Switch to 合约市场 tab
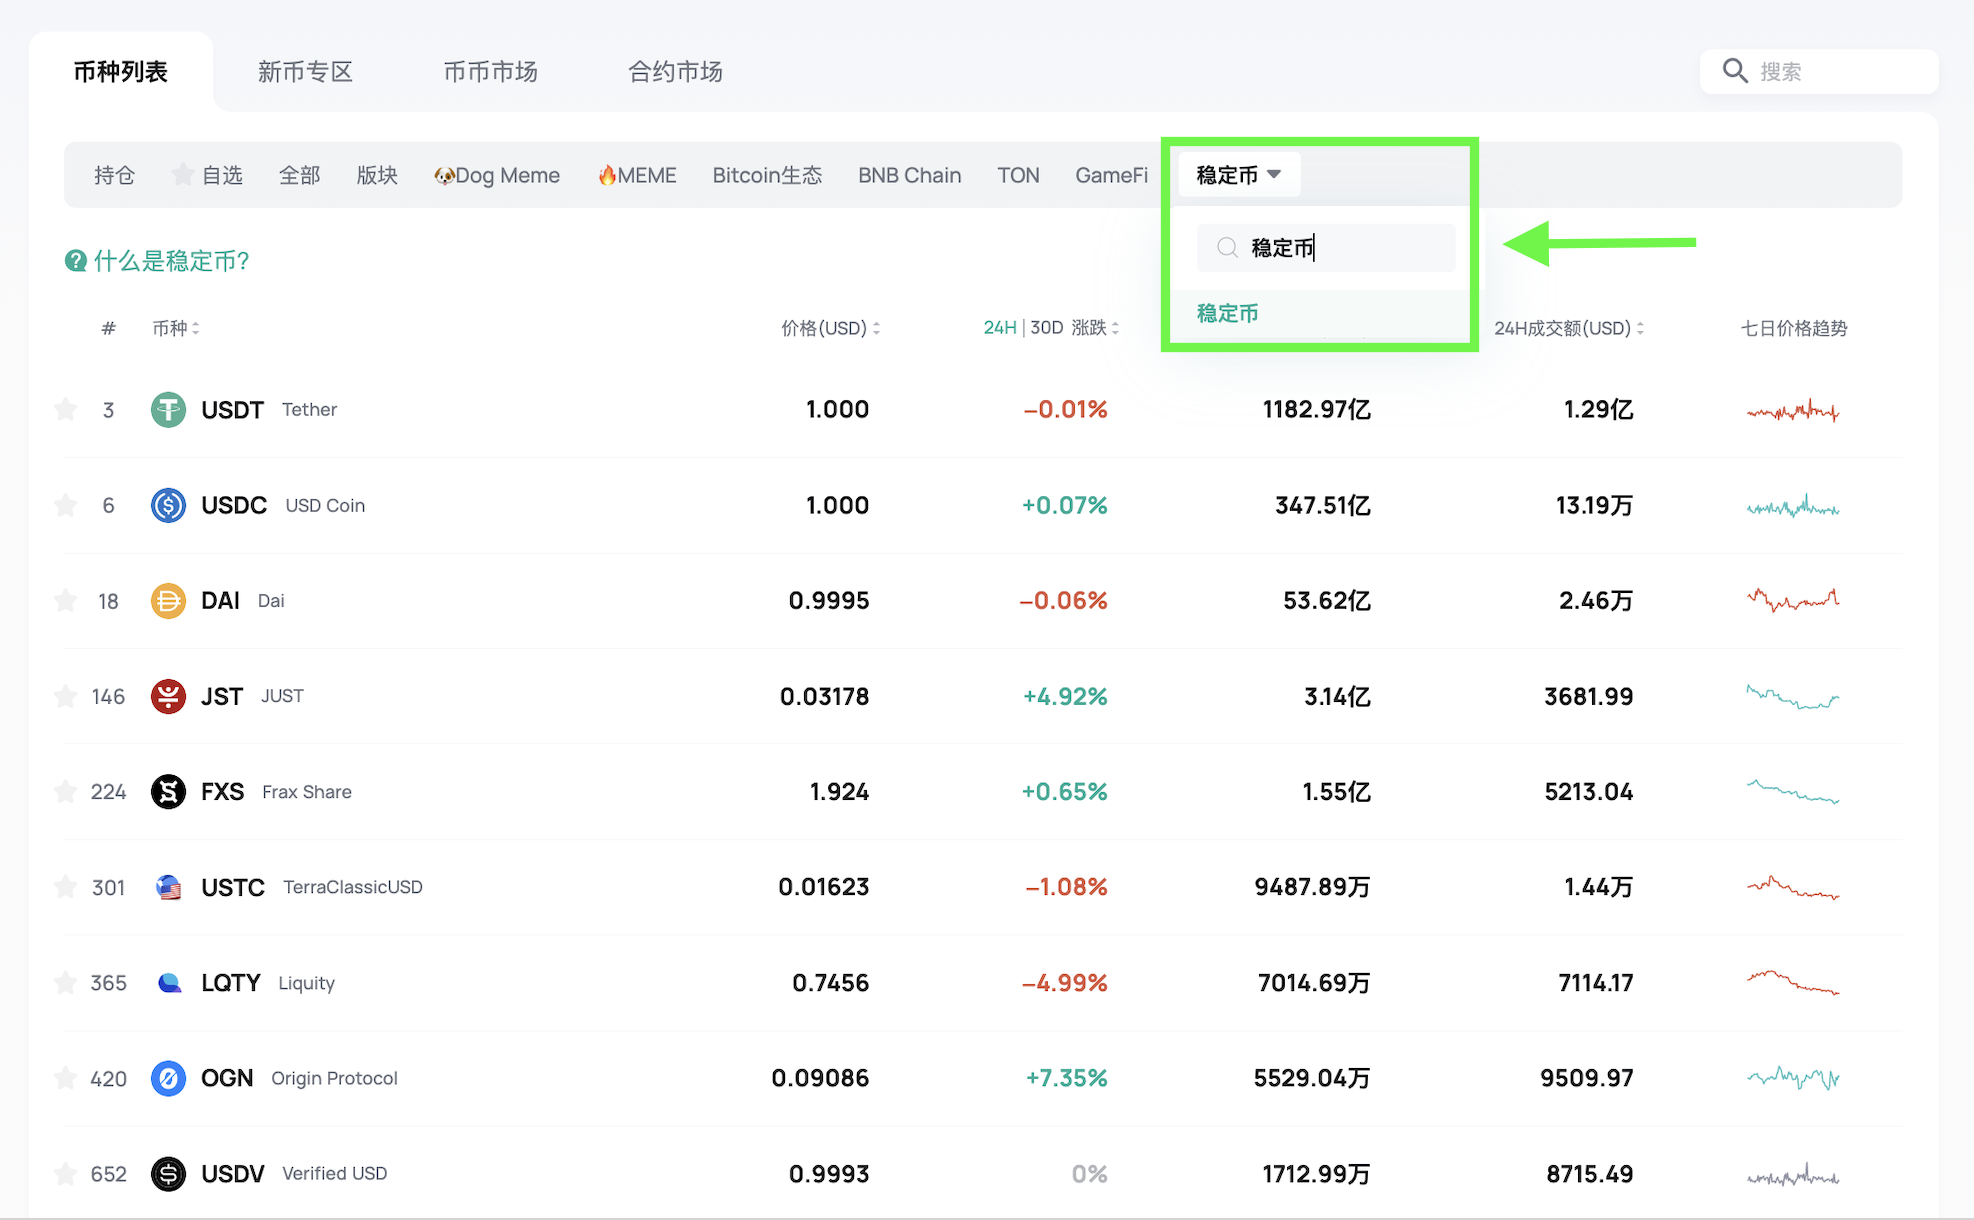 coord(676,72)
